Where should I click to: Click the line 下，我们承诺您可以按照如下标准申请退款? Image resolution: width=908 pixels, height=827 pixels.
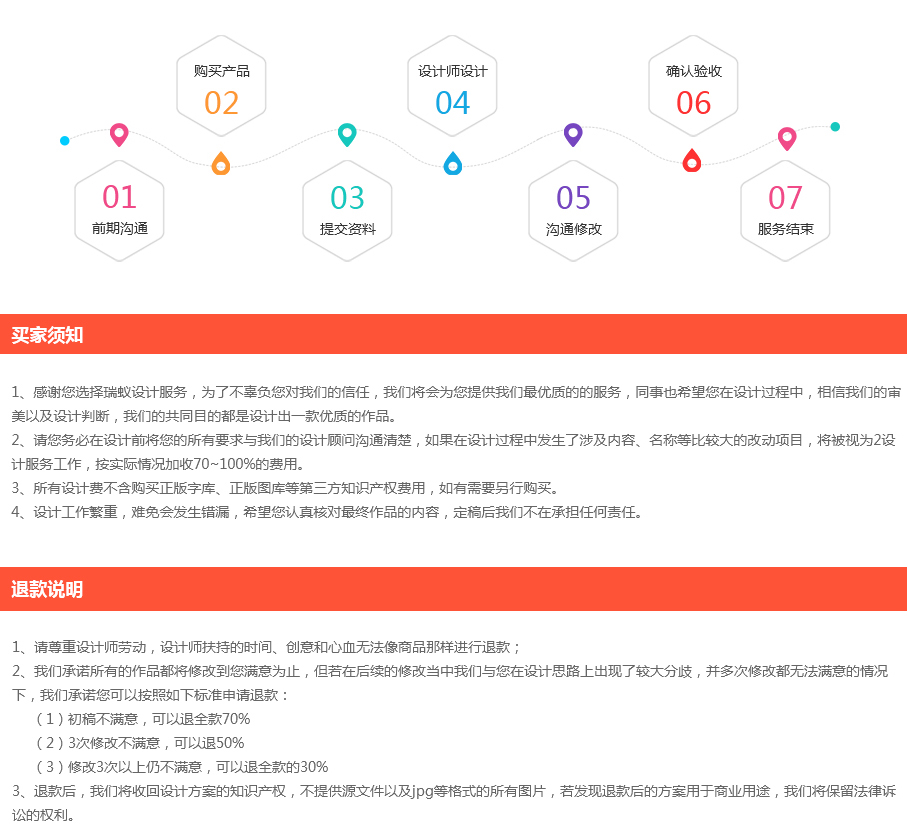coord(151,695)
